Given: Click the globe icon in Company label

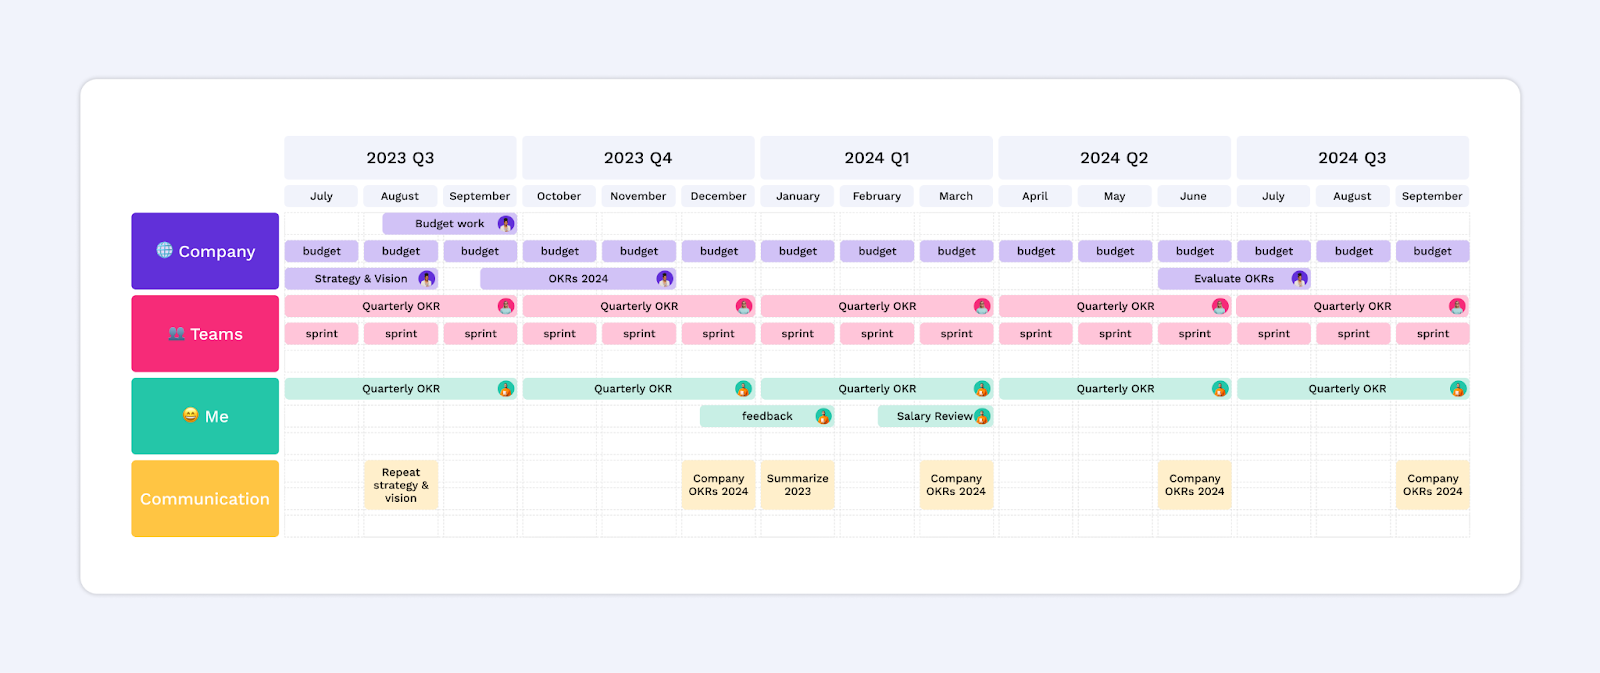Looking at the screenshot, I should point(165,250).
